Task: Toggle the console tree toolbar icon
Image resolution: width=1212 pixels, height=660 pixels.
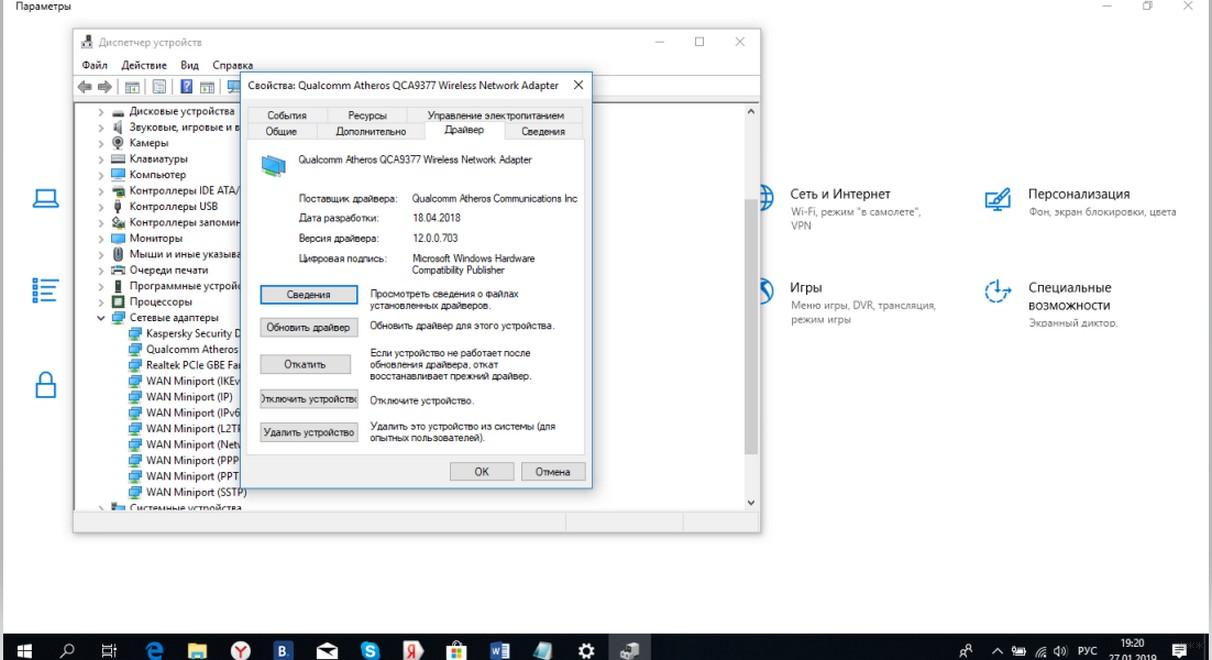Action: [x=133, y=87]
